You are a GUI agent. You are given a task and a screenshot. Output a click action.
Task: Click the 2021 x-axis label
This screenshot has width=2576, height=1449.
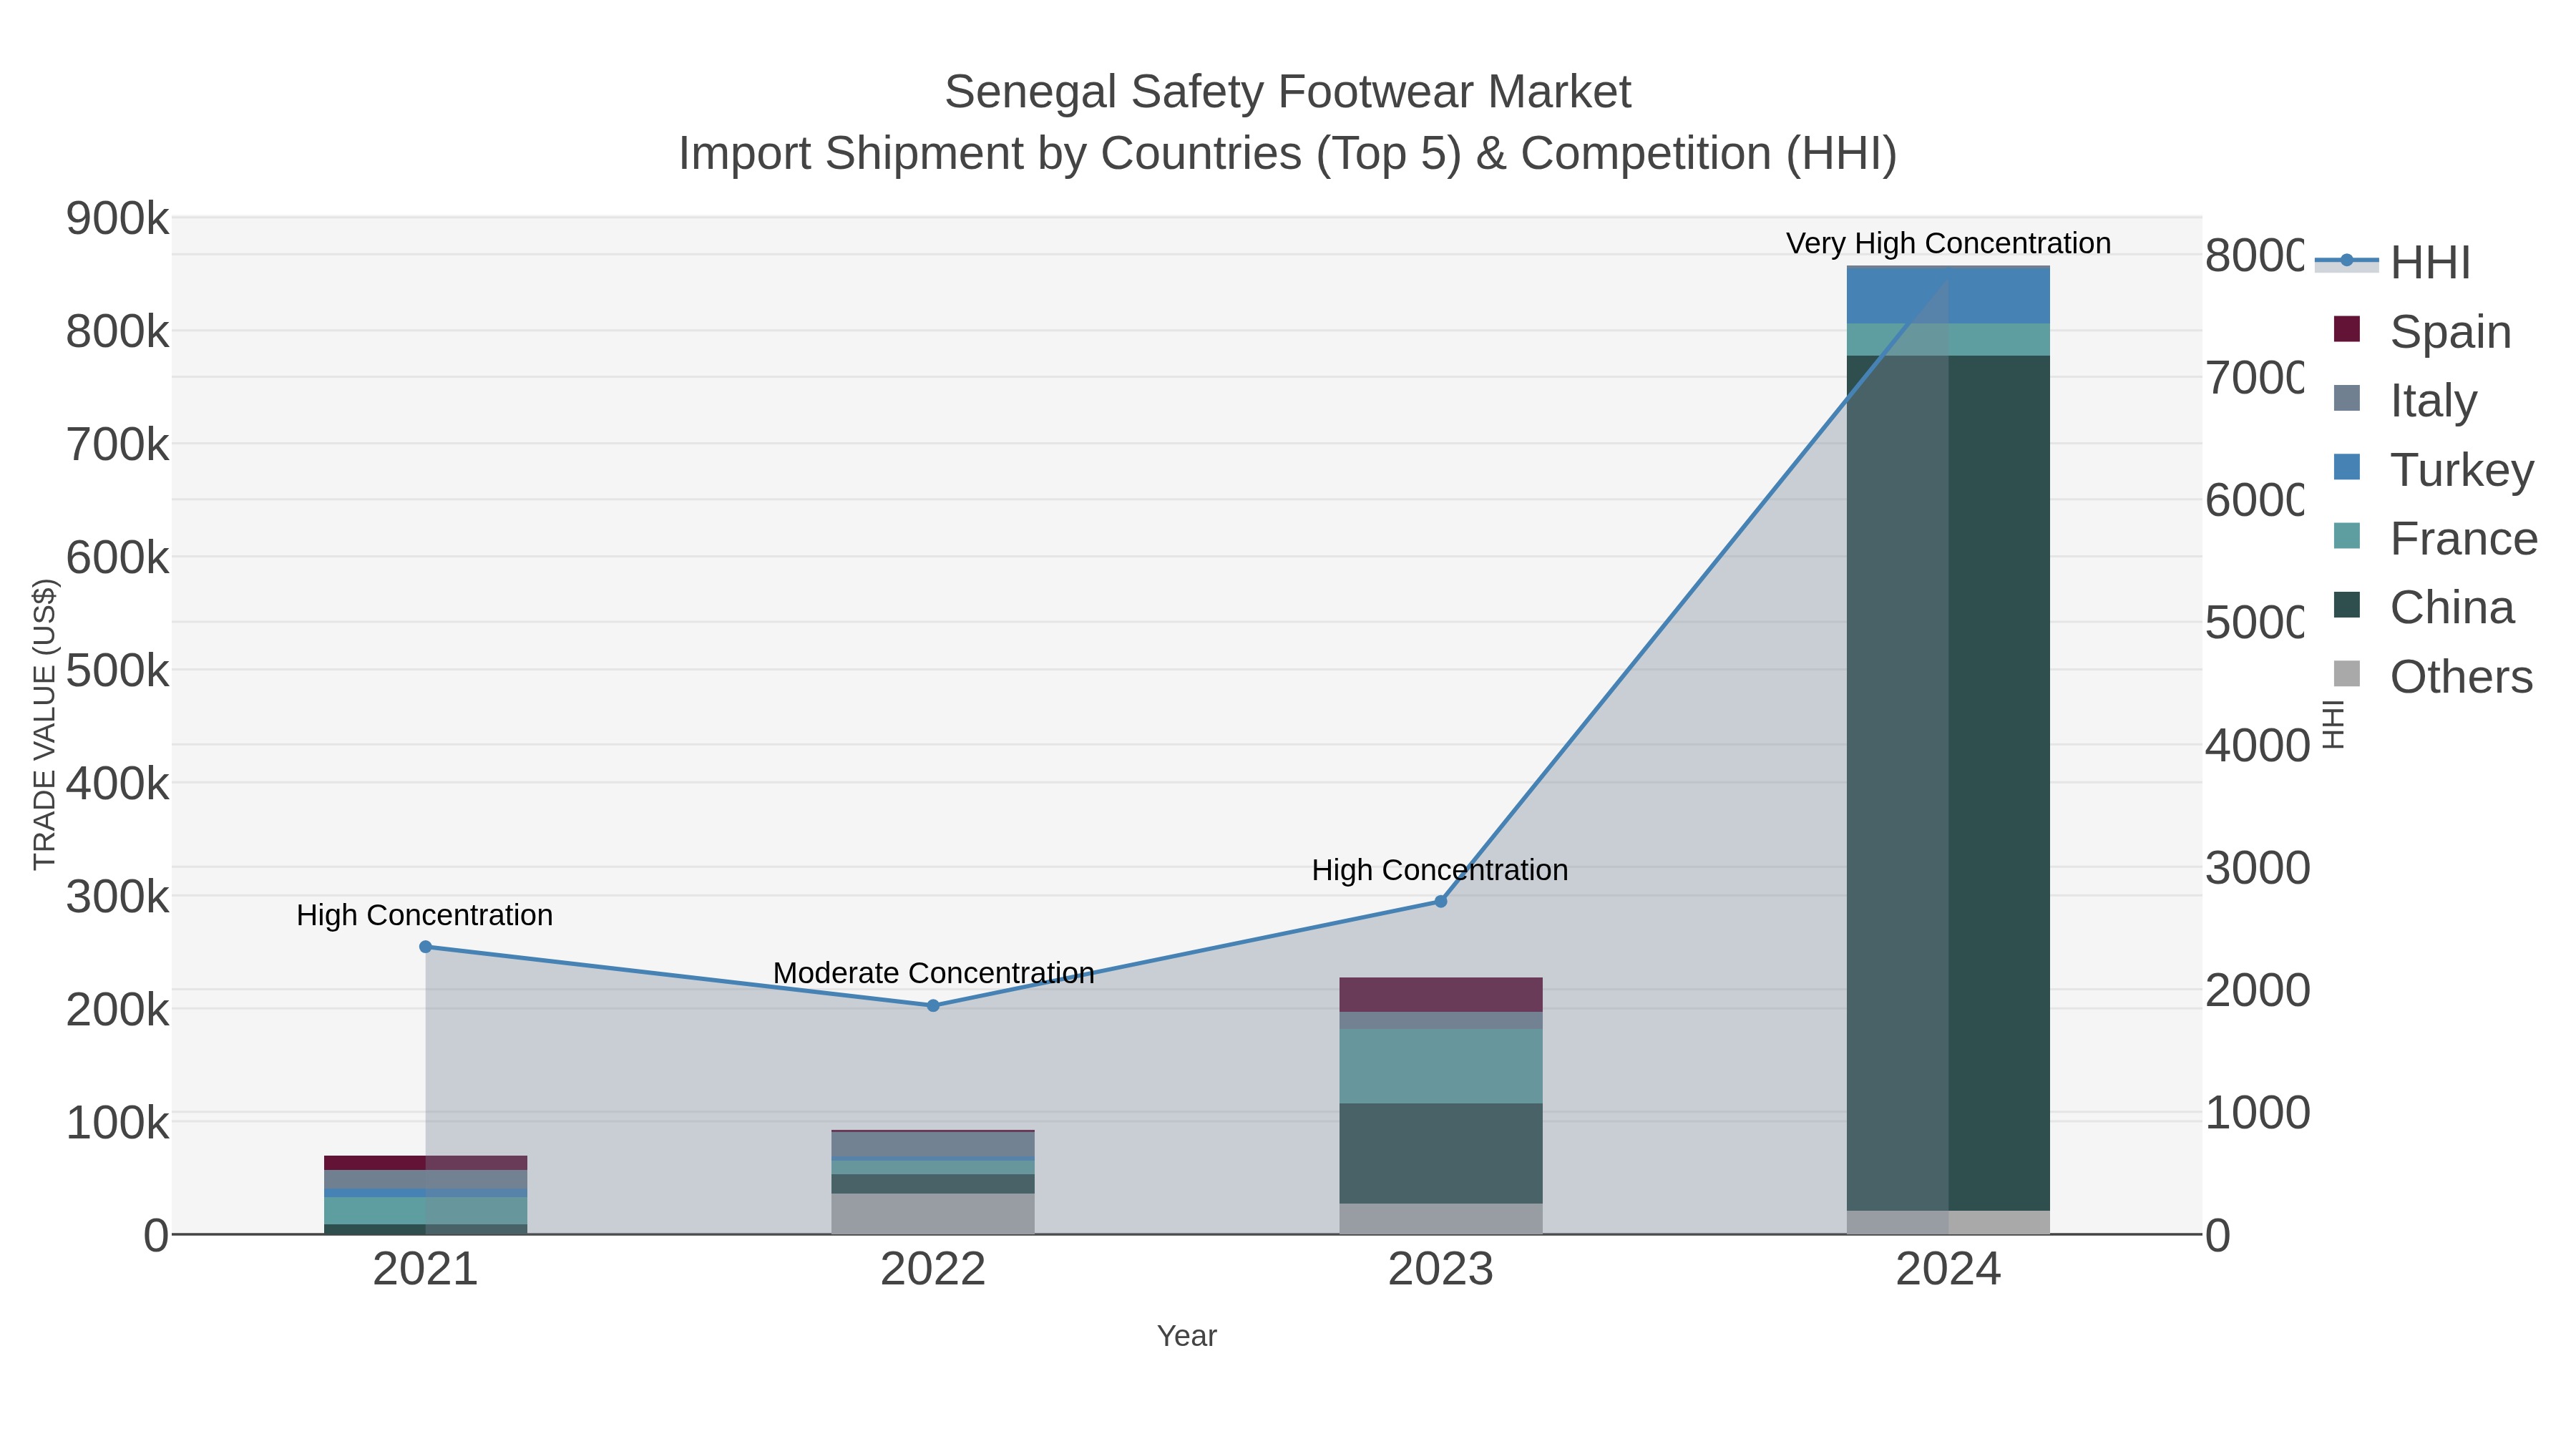point(425,1269)
